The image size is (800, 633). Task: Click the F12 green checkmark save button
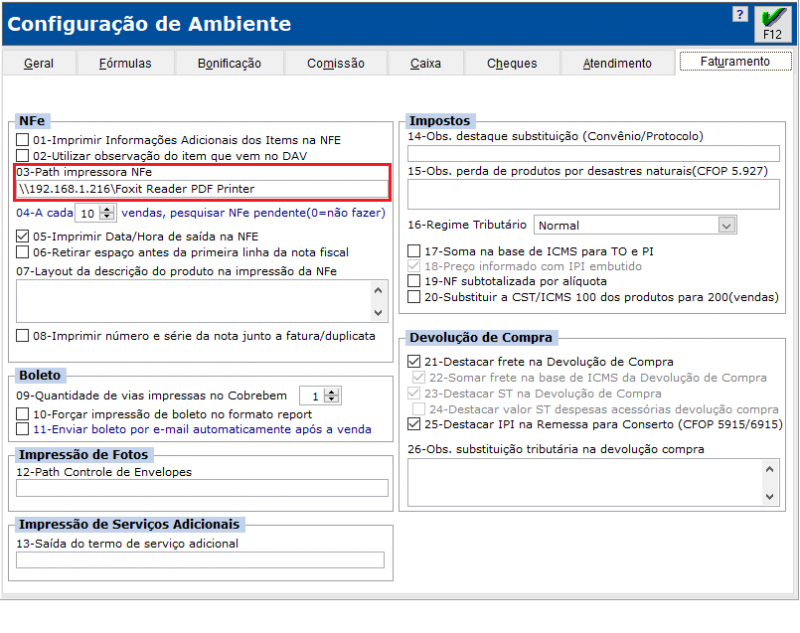772,23
